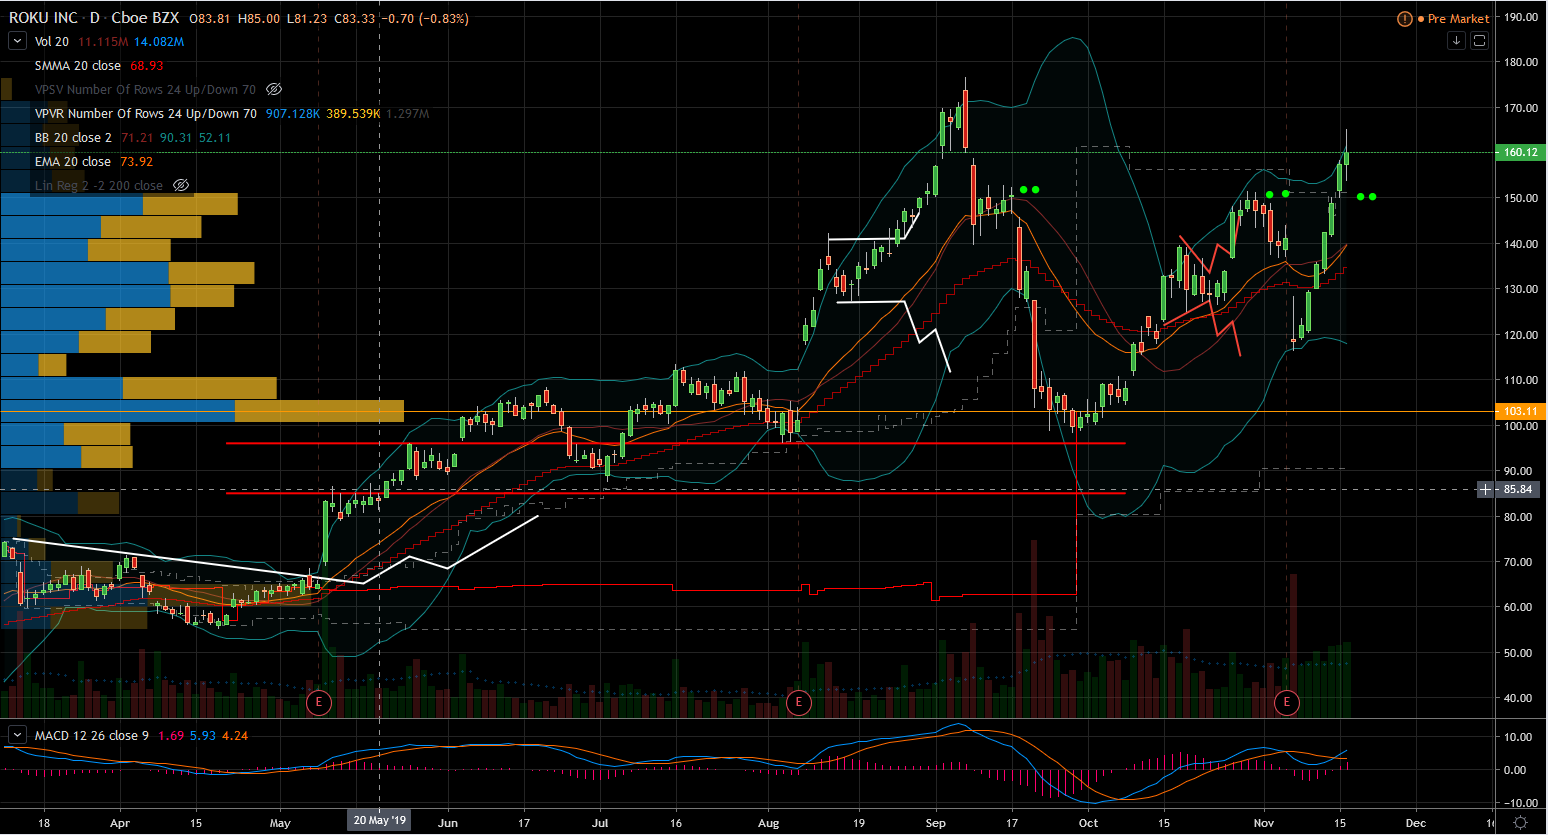Screen dimensions: 1548x835
Task: Click the August earnings 'E' marker
Action: point(798,702)
